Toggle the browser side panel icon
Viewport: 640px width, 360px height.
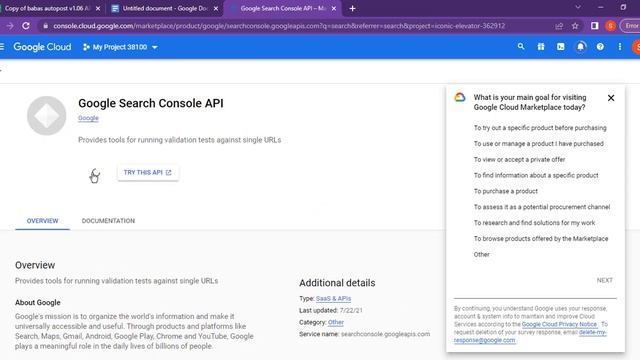595,26
